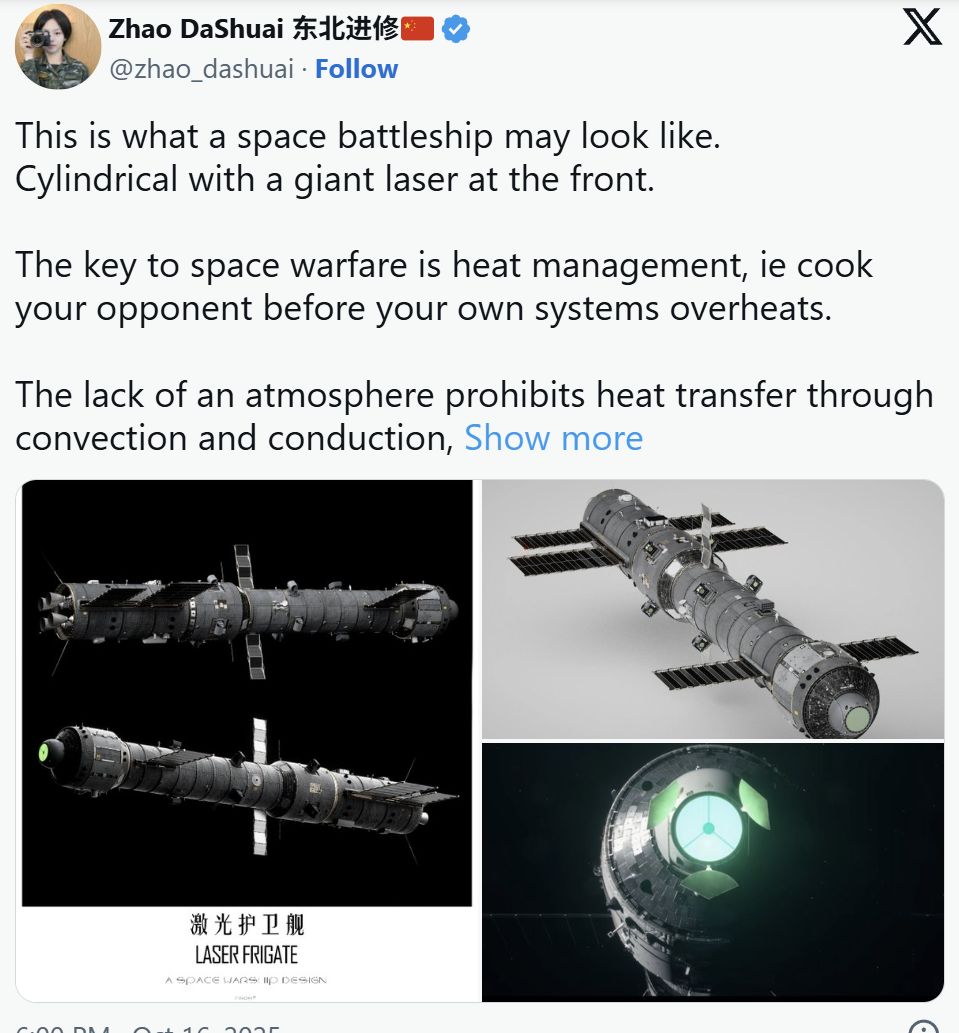Click the info icon at bottom right
Viewport: 959px width, 1033px height.
tap(923, 1026)
